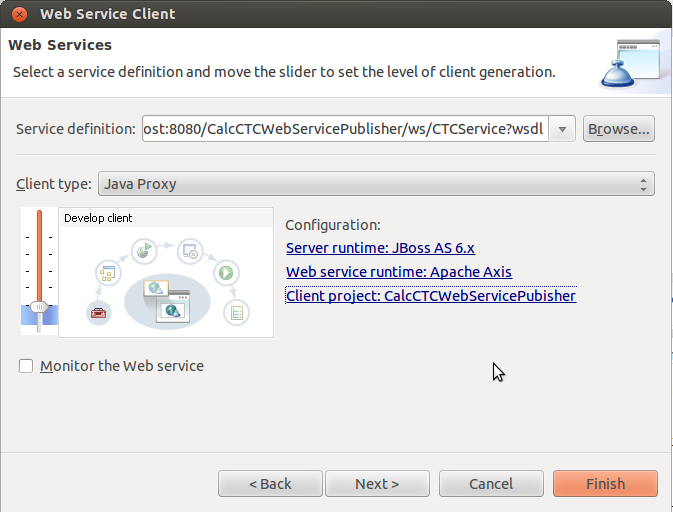Screen dimensions: 673x512
Task: Open Server runtime: JBoss AS 6.x link
Action: click(380, 248)
